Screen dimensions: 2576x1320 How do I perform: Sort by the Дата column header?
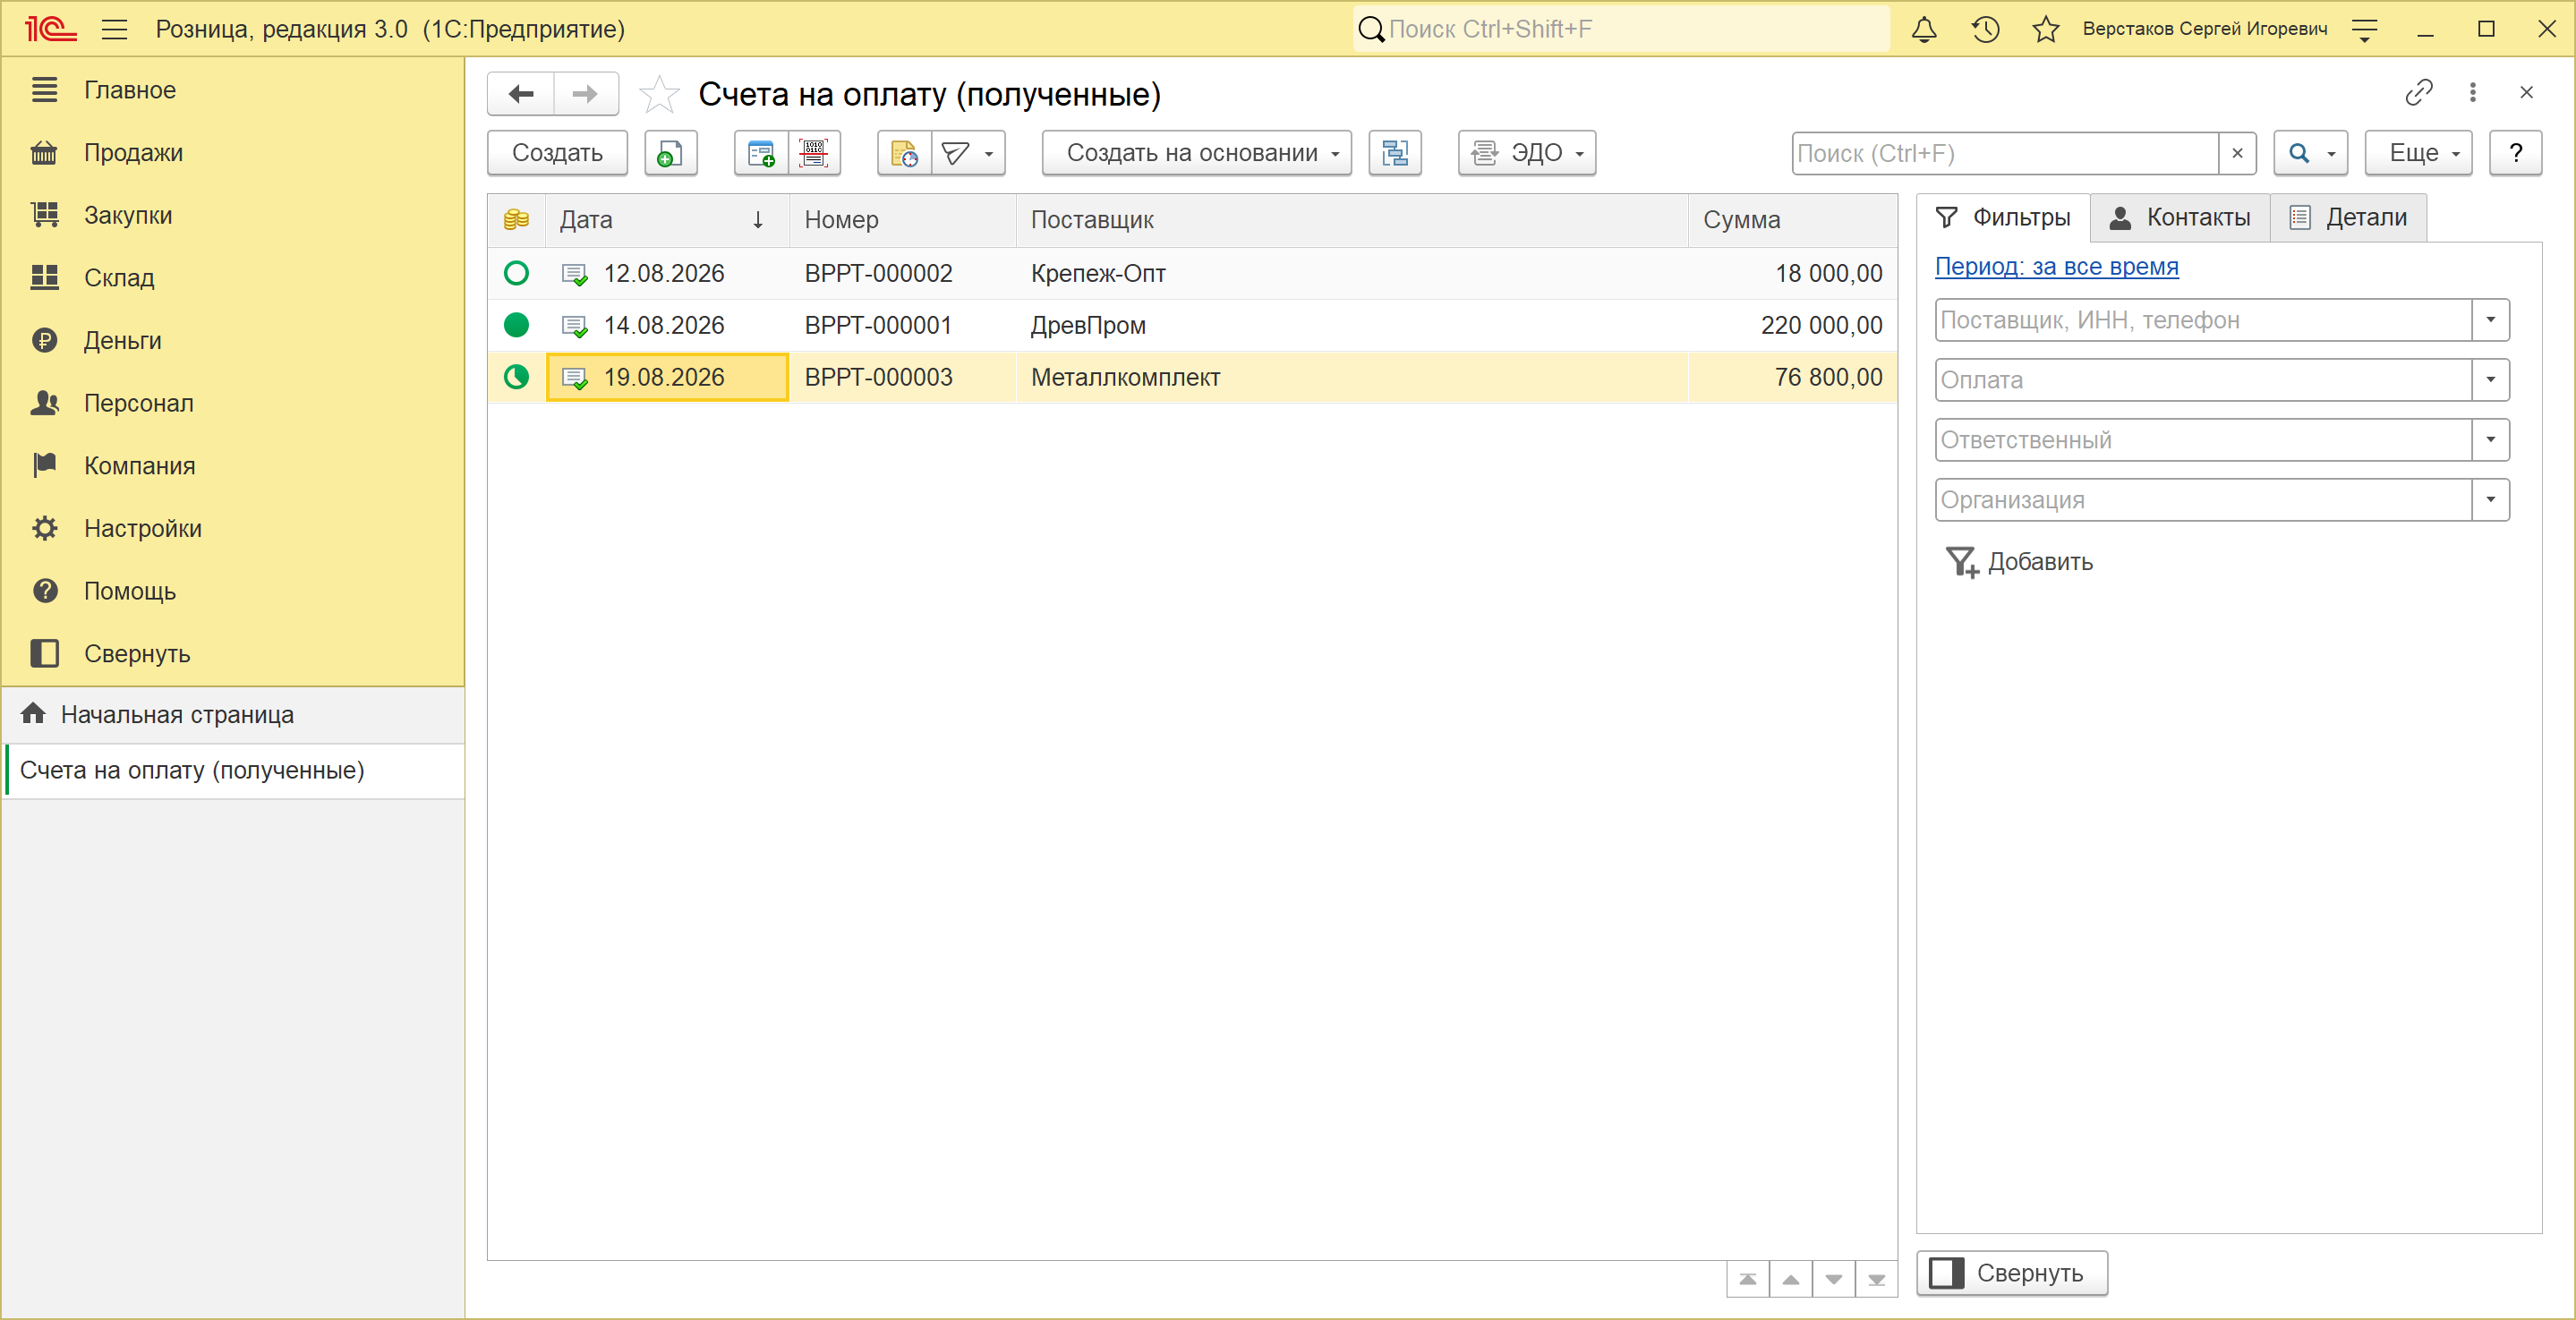click(x=667, y=220)
